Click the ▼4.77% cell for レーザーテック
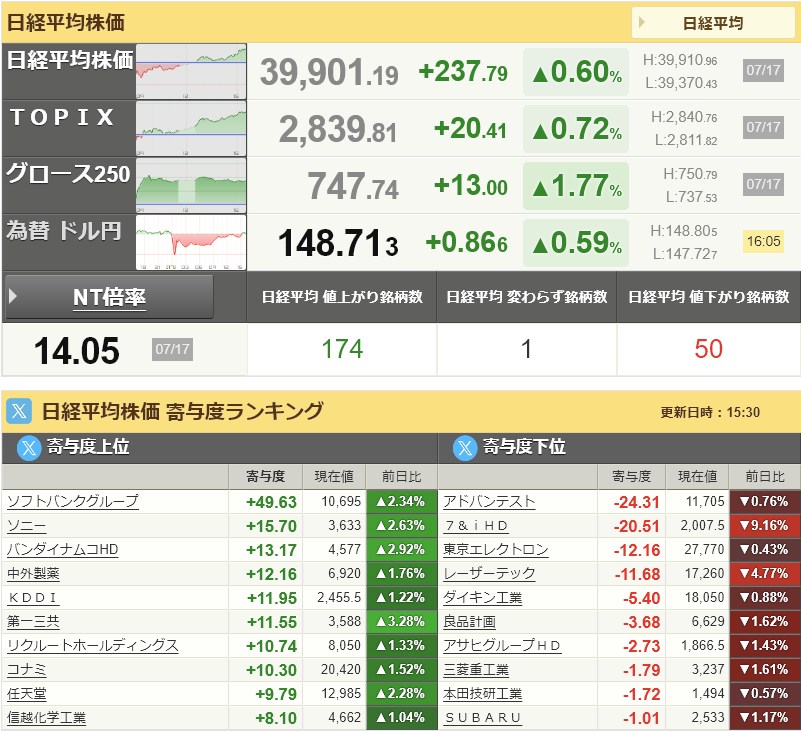 click(765, 573)
